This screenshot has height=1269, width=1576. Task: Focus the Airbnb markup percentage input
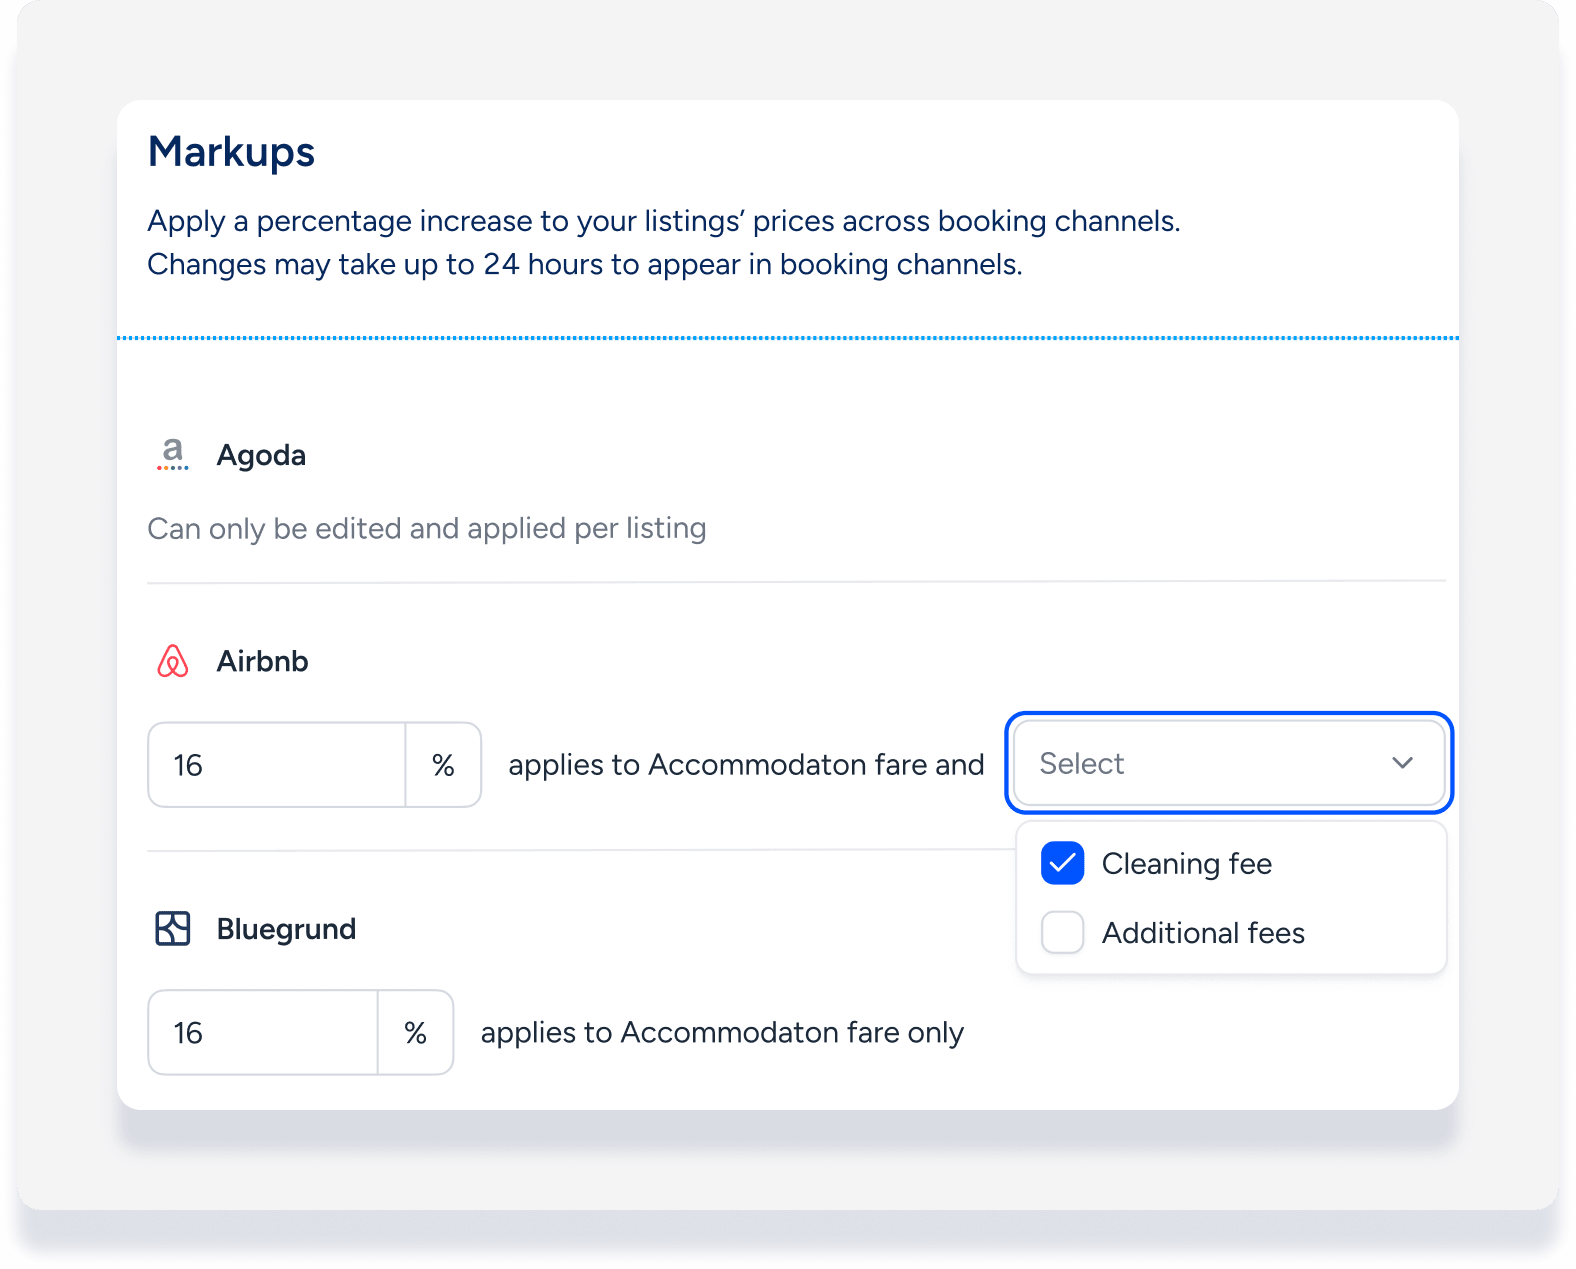(277, 765)
